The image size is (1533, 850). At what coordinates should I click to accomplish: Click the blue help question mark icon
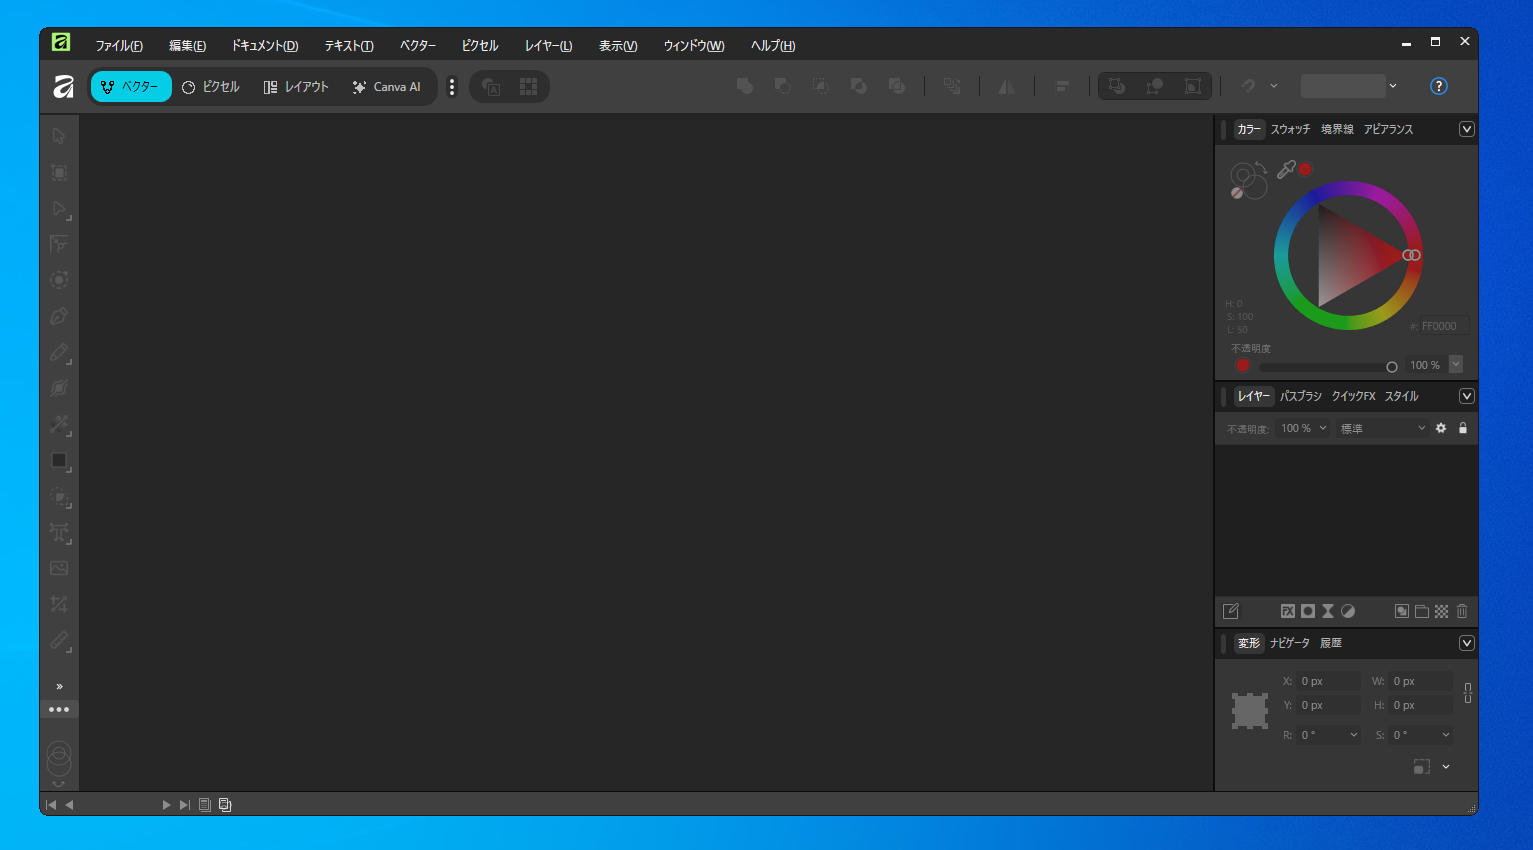tap(1438, 86)
